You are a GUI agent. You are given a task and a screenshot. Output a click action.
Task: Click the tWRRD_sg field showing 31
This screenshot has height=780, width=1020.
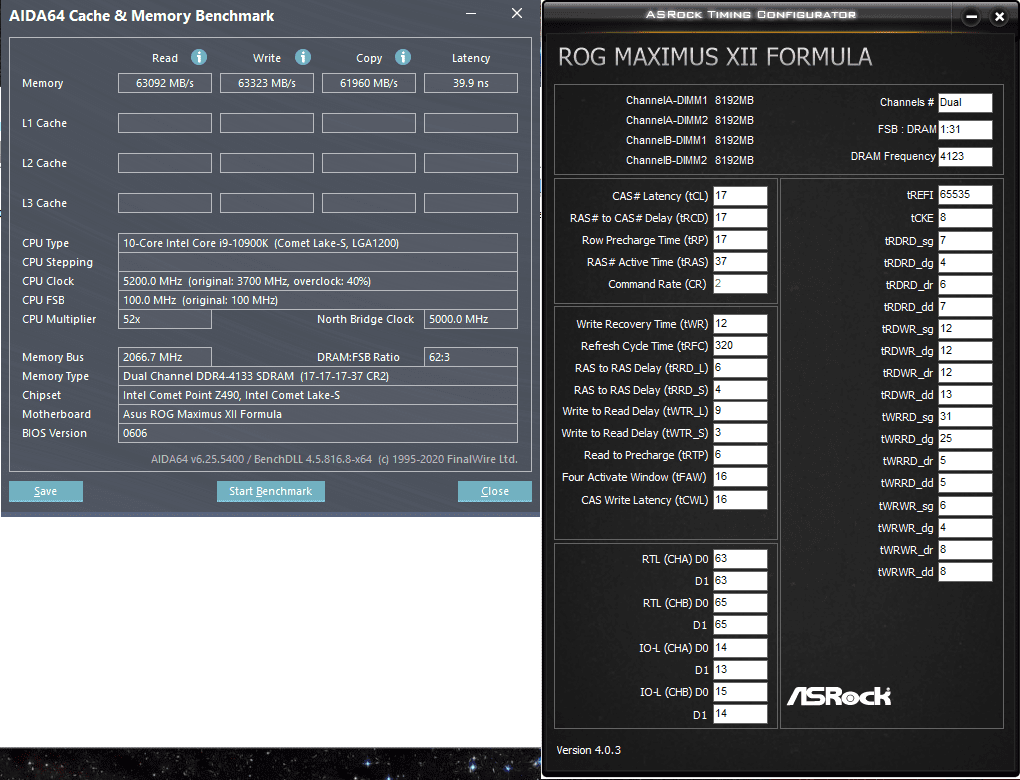click(x=965, y=417)
